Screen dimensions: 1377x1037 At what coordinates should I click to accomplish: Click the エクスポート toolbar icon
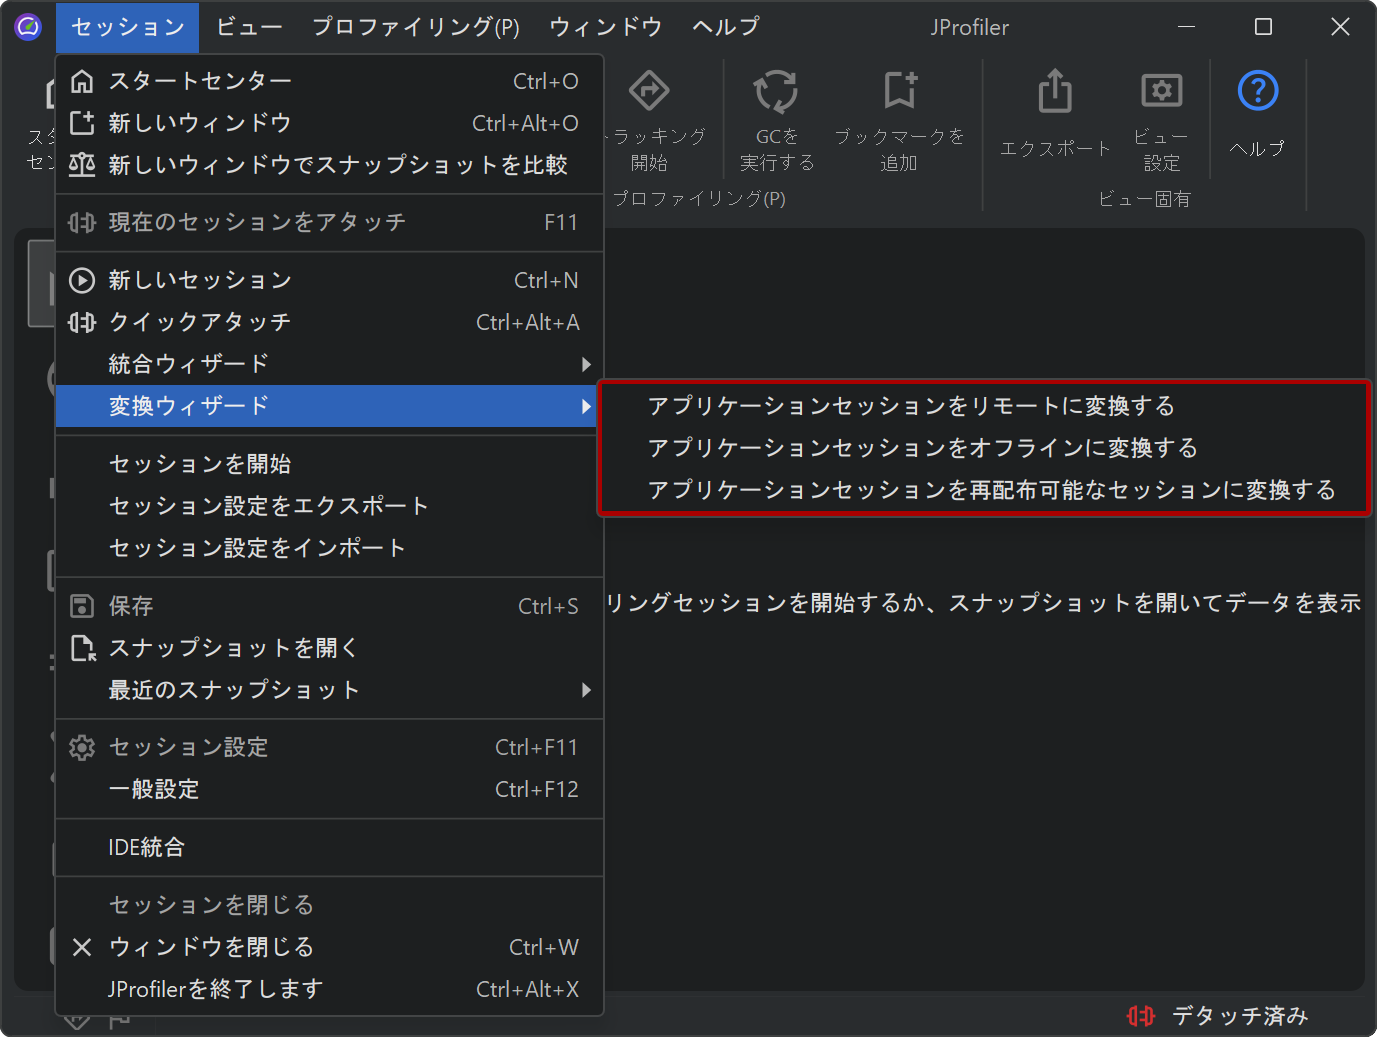pos(1055,92)
